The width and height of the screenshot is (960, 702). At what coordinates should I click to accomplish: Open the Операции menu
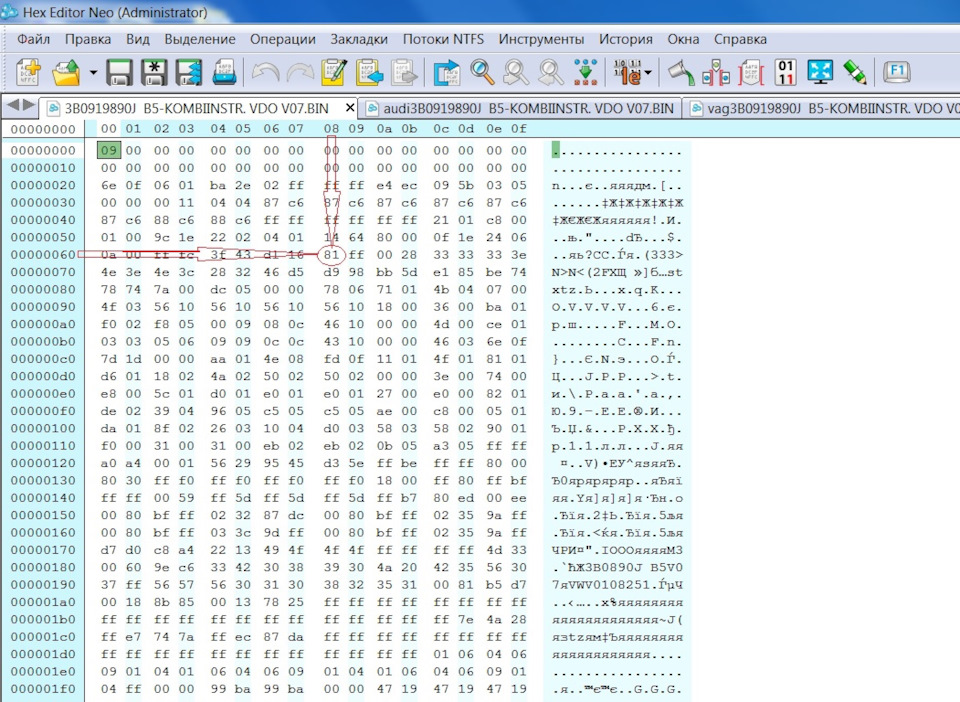(x=283, y=39)
